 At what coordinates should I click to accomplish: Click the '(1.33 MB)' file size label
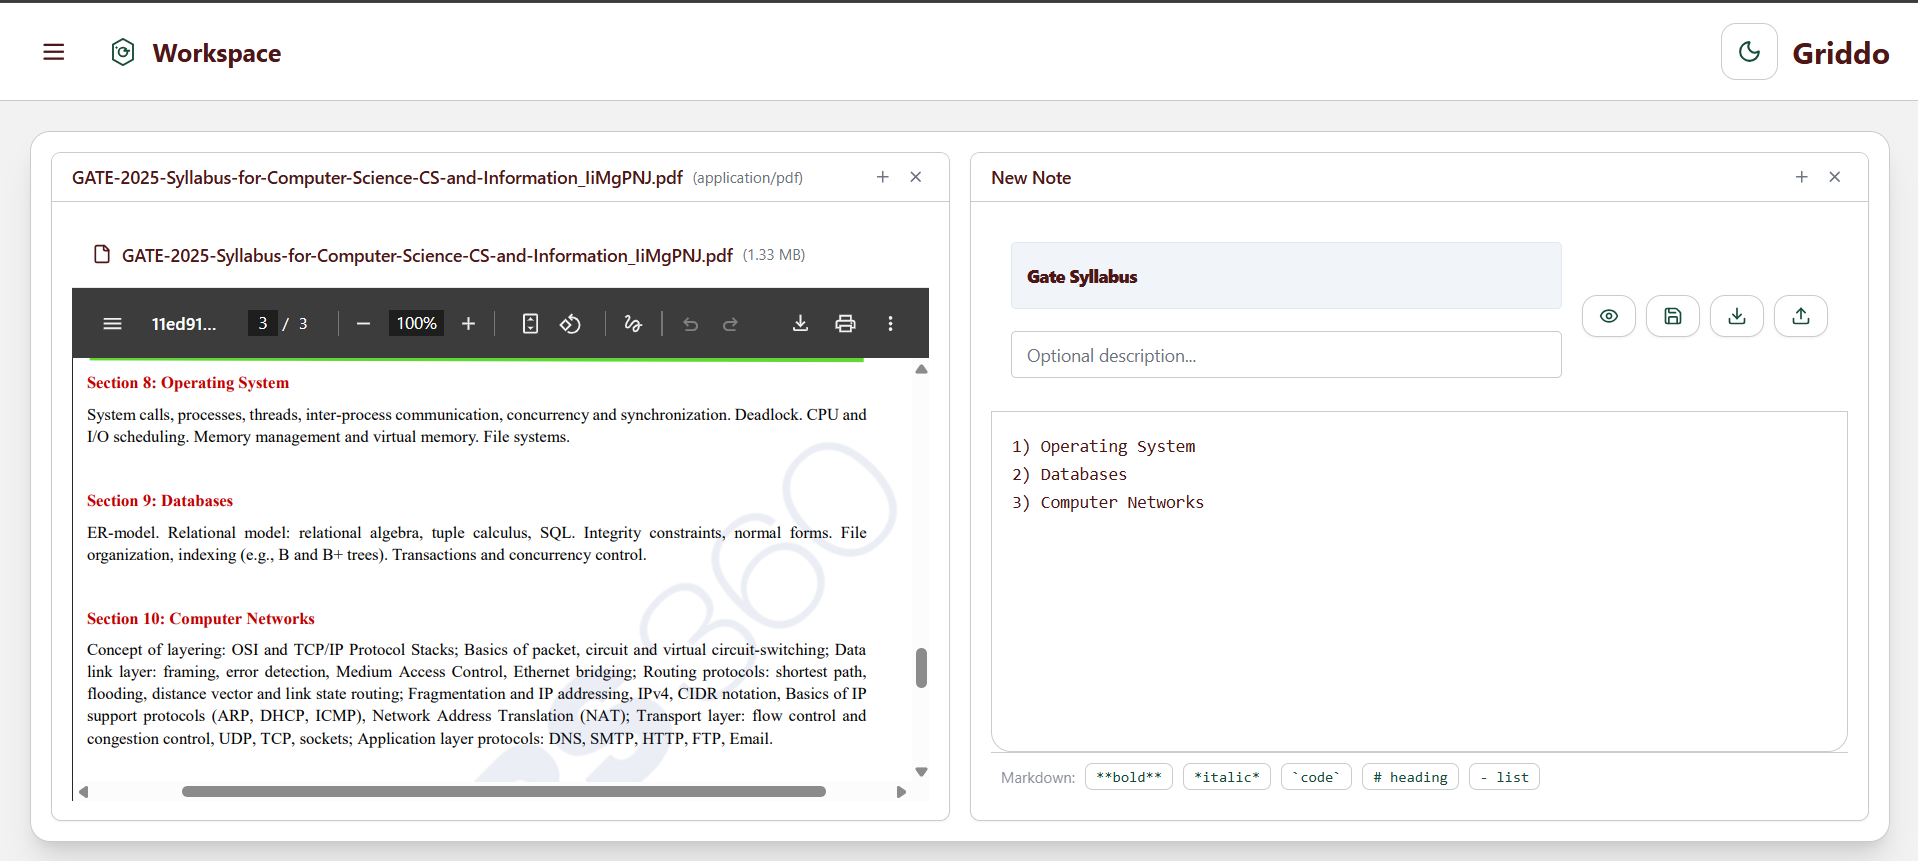pos(774,255)
